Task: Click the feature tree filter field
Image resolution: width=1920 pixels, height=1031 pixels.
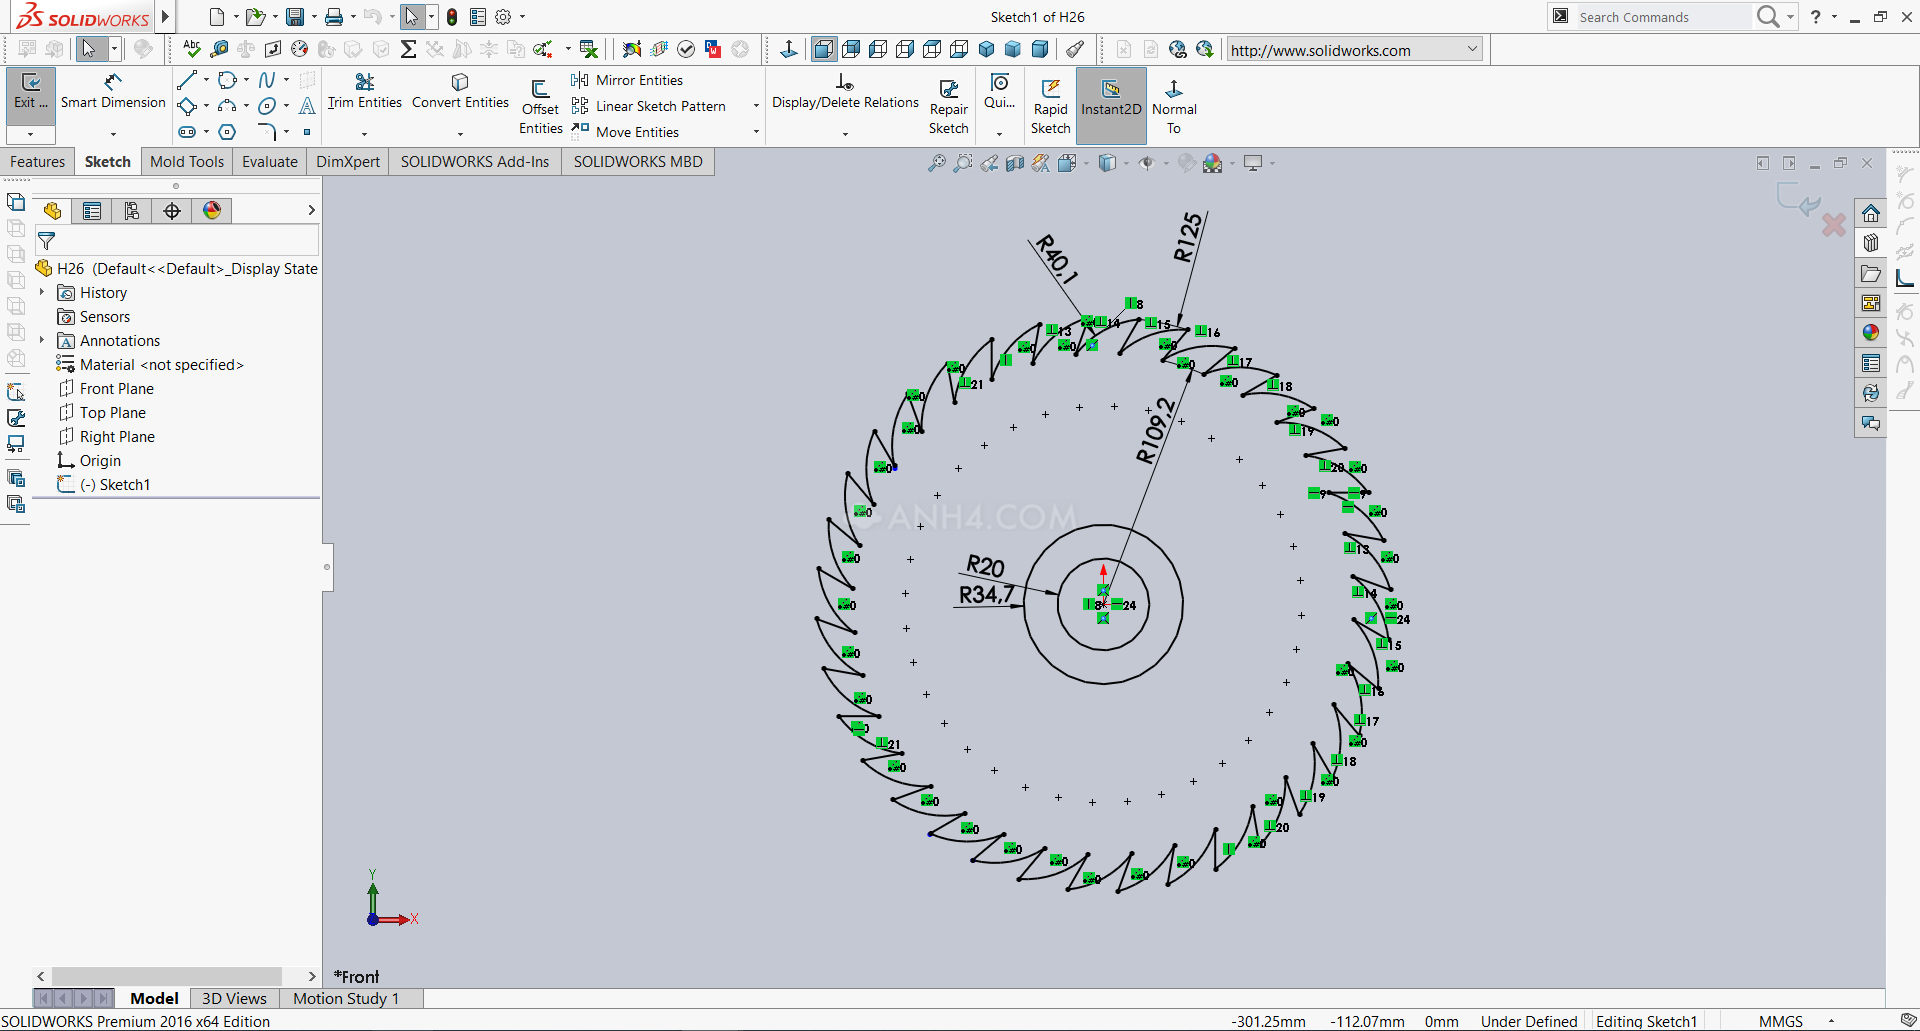Action: (x=178, y=240)
